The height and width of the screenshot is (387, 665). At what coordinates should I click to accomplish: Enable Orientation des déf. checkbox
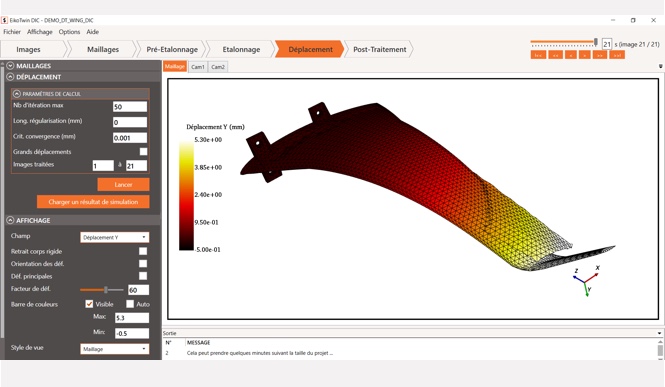(x=143, y=263)
